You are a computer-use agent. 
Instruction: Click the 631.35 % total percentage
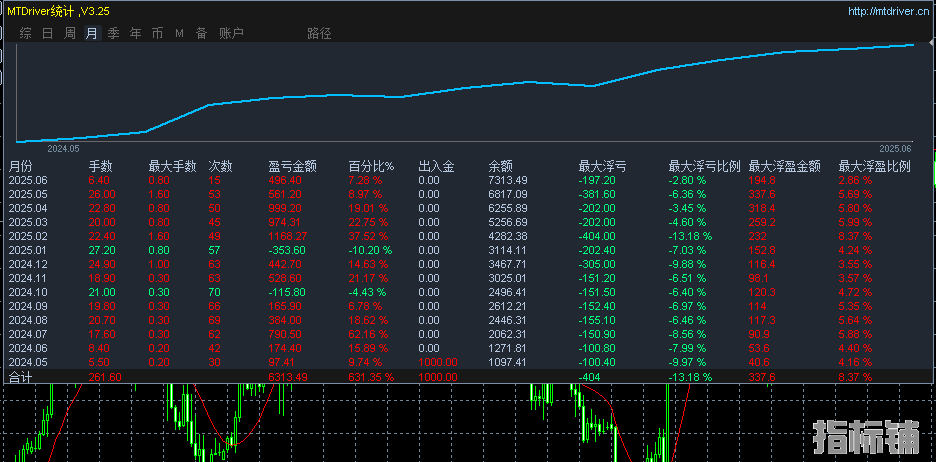click(x=371, y=377)
